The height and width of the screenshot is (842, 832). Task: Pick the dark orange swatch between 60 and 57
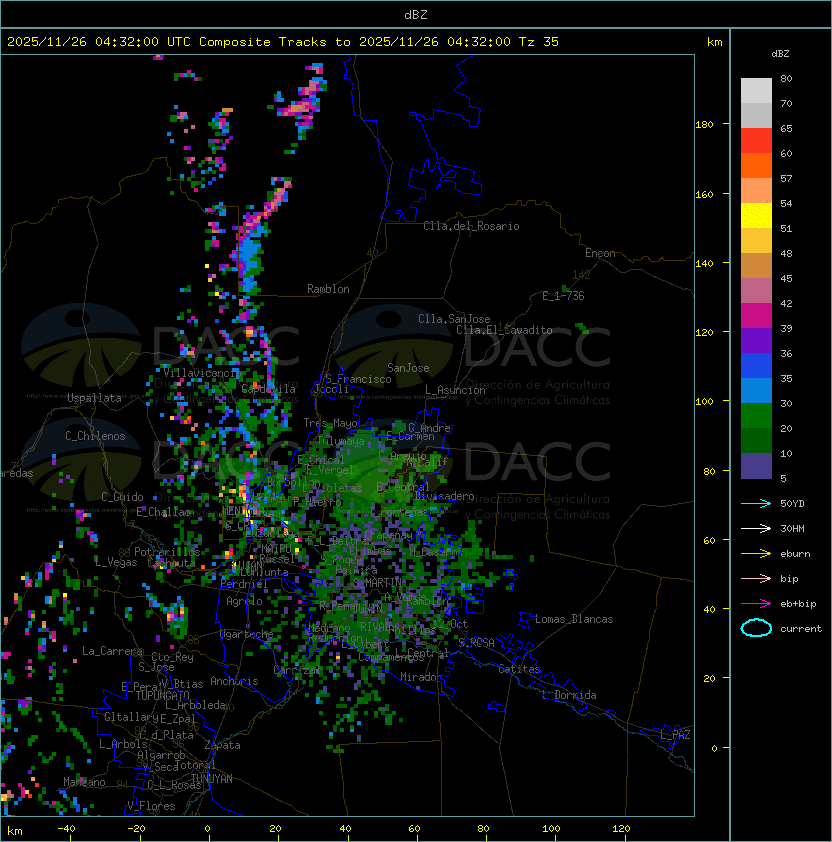pyautogui.click(x=756, y=165)
